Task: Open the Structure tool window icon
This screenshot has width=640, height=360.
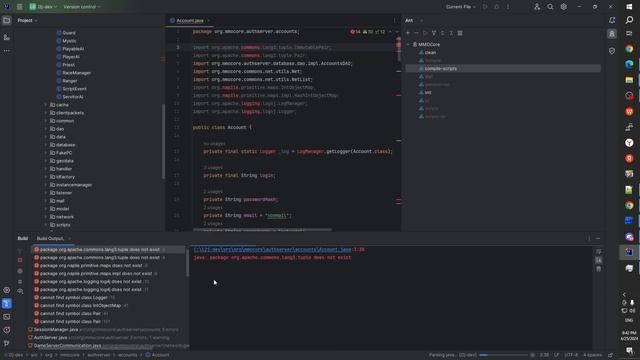Action: tap(7, 37)
